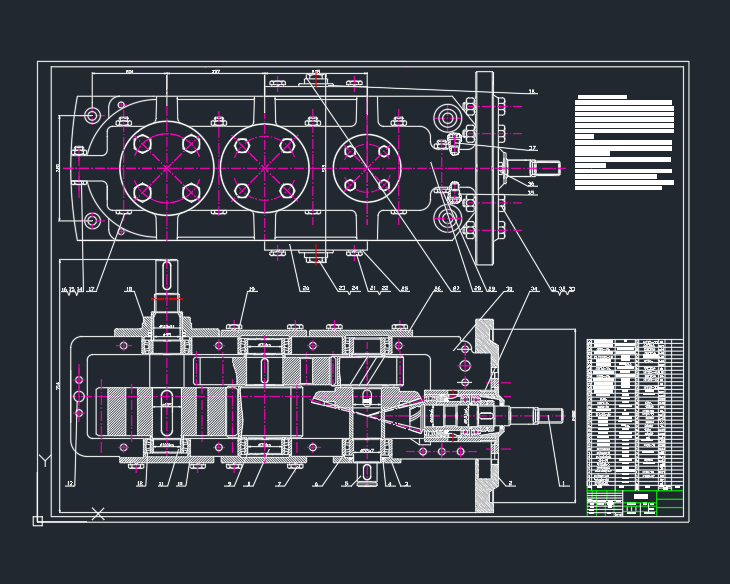Click the white highlighted cell in the title block
The image size is (730, 584).
(641, 496)
